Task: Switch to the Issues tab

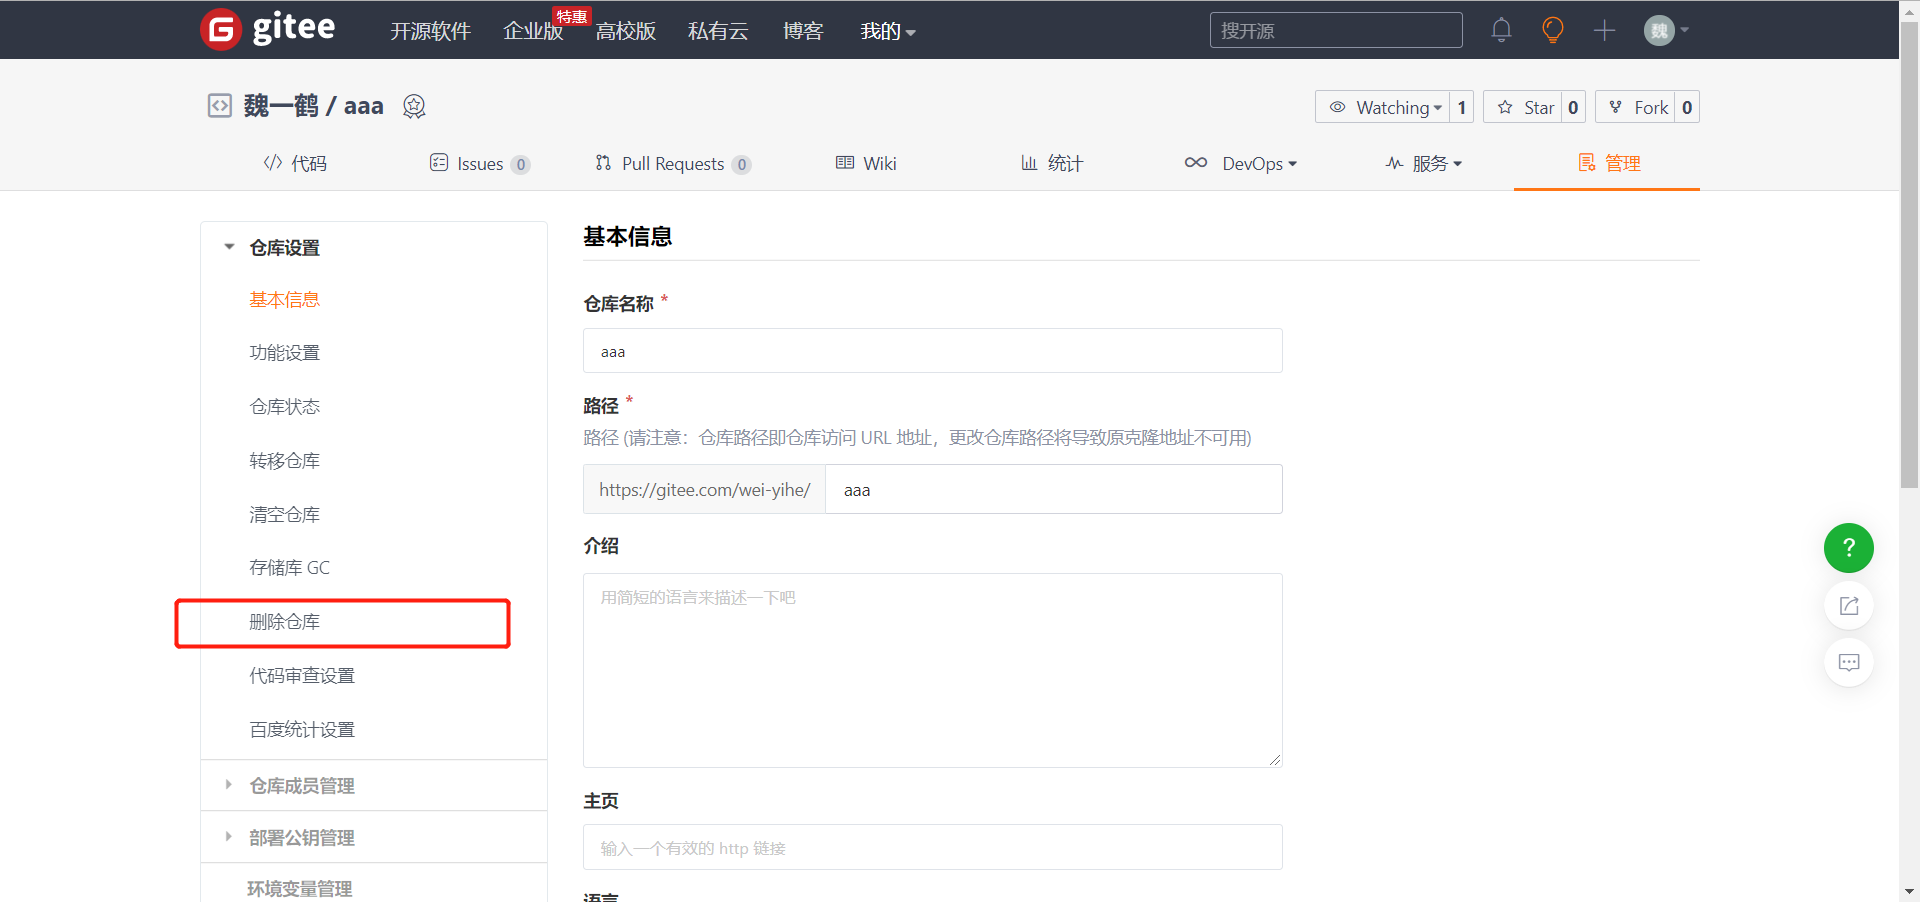Action: click(x=480, y=163)
